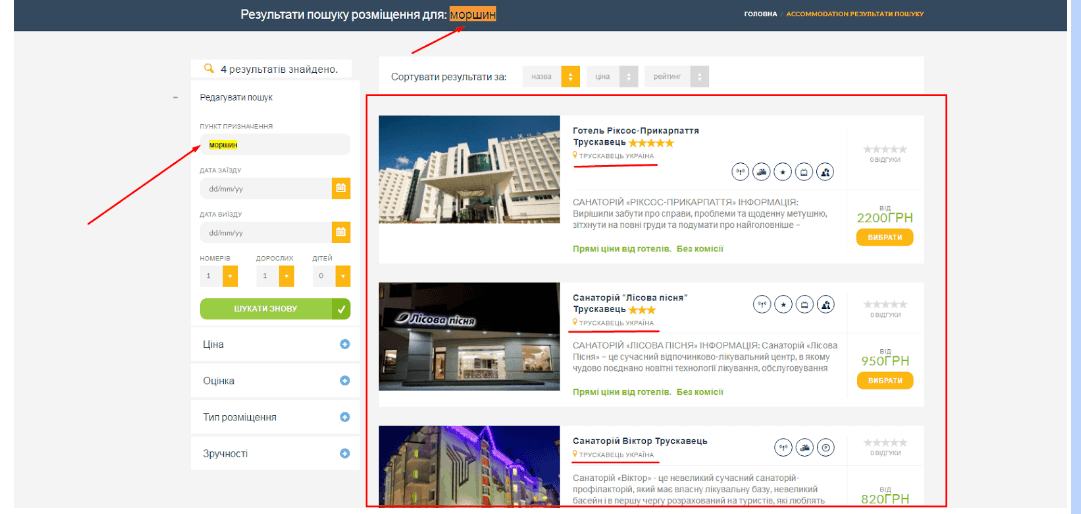Open Дітей count dropdown
This screenshot has width=1081, height=514.
pos(343,276)
